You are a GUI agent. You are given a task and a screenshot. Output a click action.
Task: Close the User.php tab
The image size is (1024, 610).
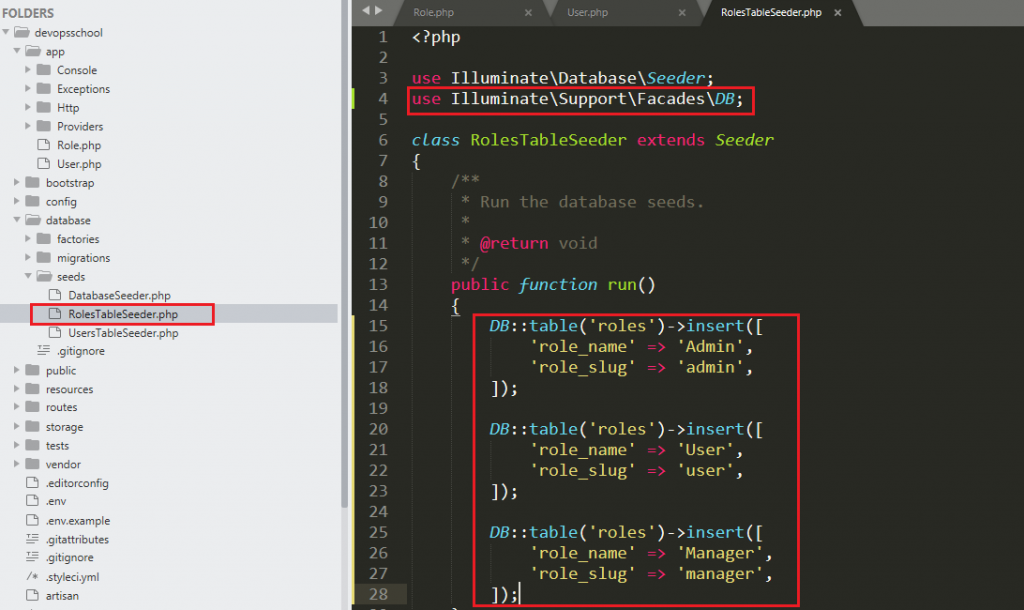682,12
